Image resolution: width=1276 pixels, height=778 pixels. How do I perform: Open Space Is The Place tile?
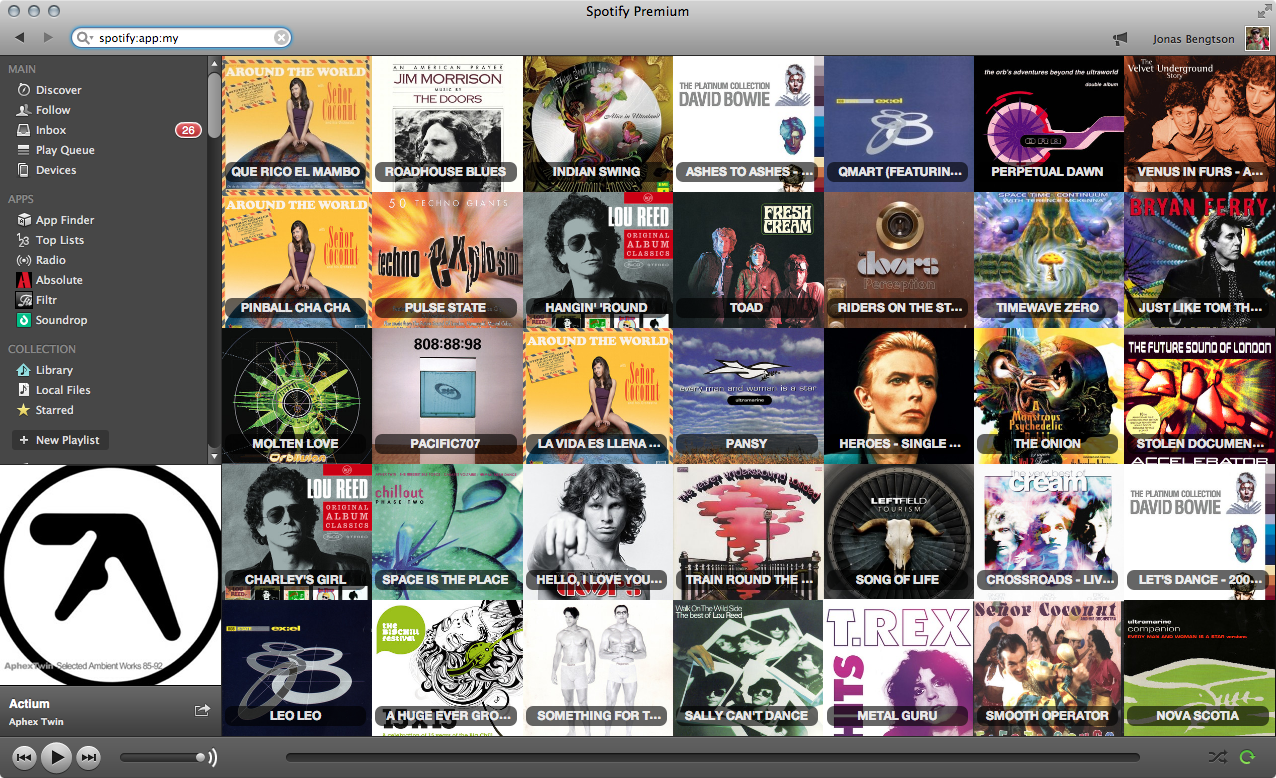click(446, 531)
